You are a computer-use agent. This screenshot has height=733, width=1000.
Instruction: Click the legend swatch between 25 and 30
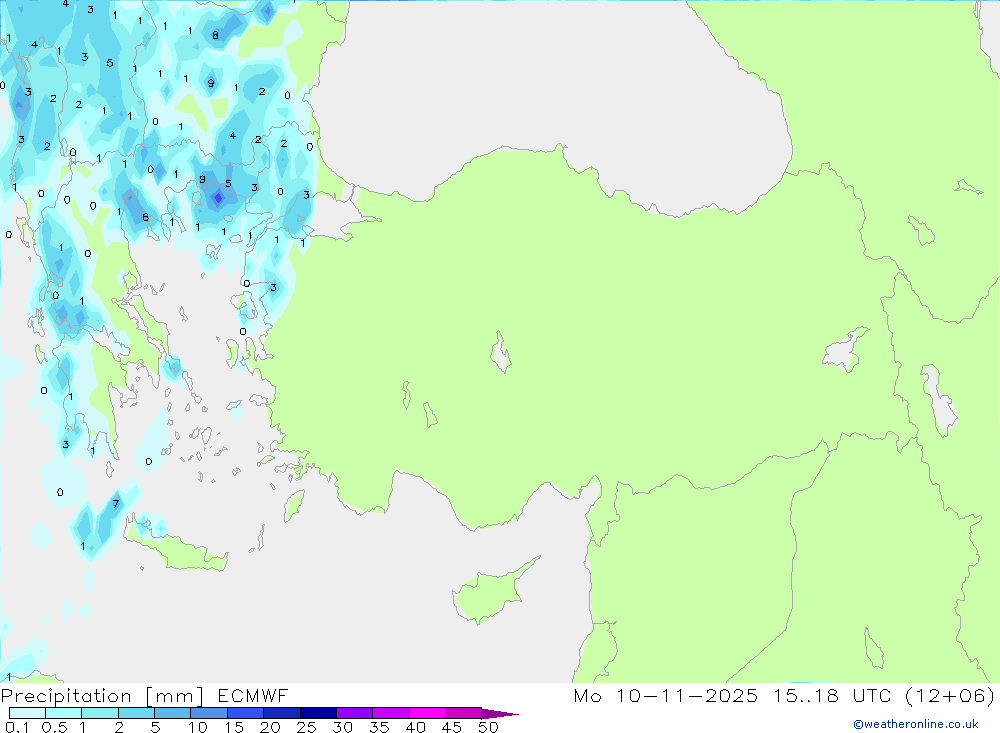[318, 713]
